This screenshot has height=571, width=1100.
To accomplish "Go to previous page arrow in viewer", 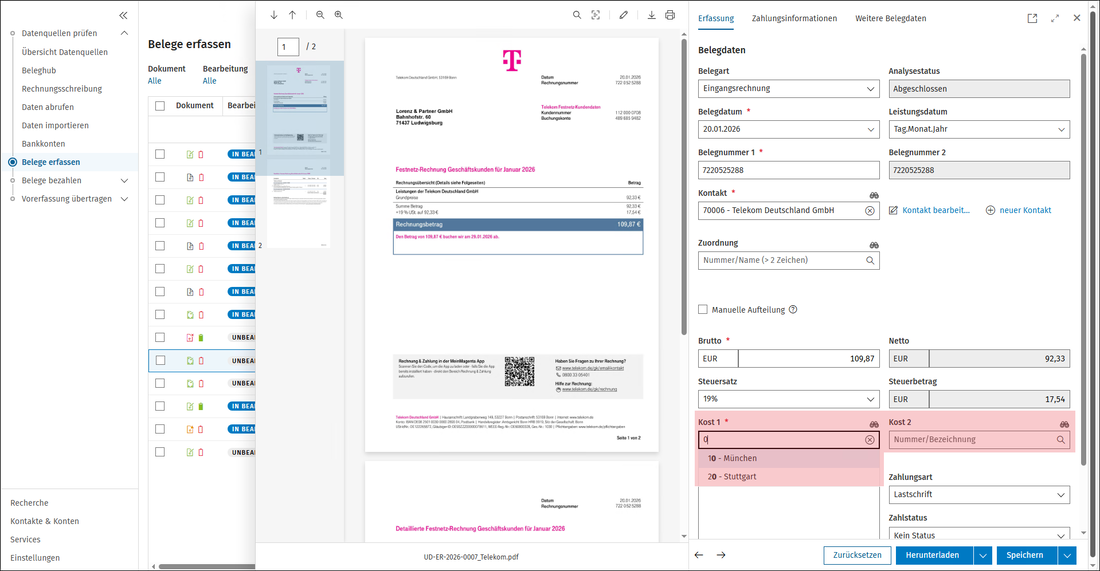I will coord(293,15).
